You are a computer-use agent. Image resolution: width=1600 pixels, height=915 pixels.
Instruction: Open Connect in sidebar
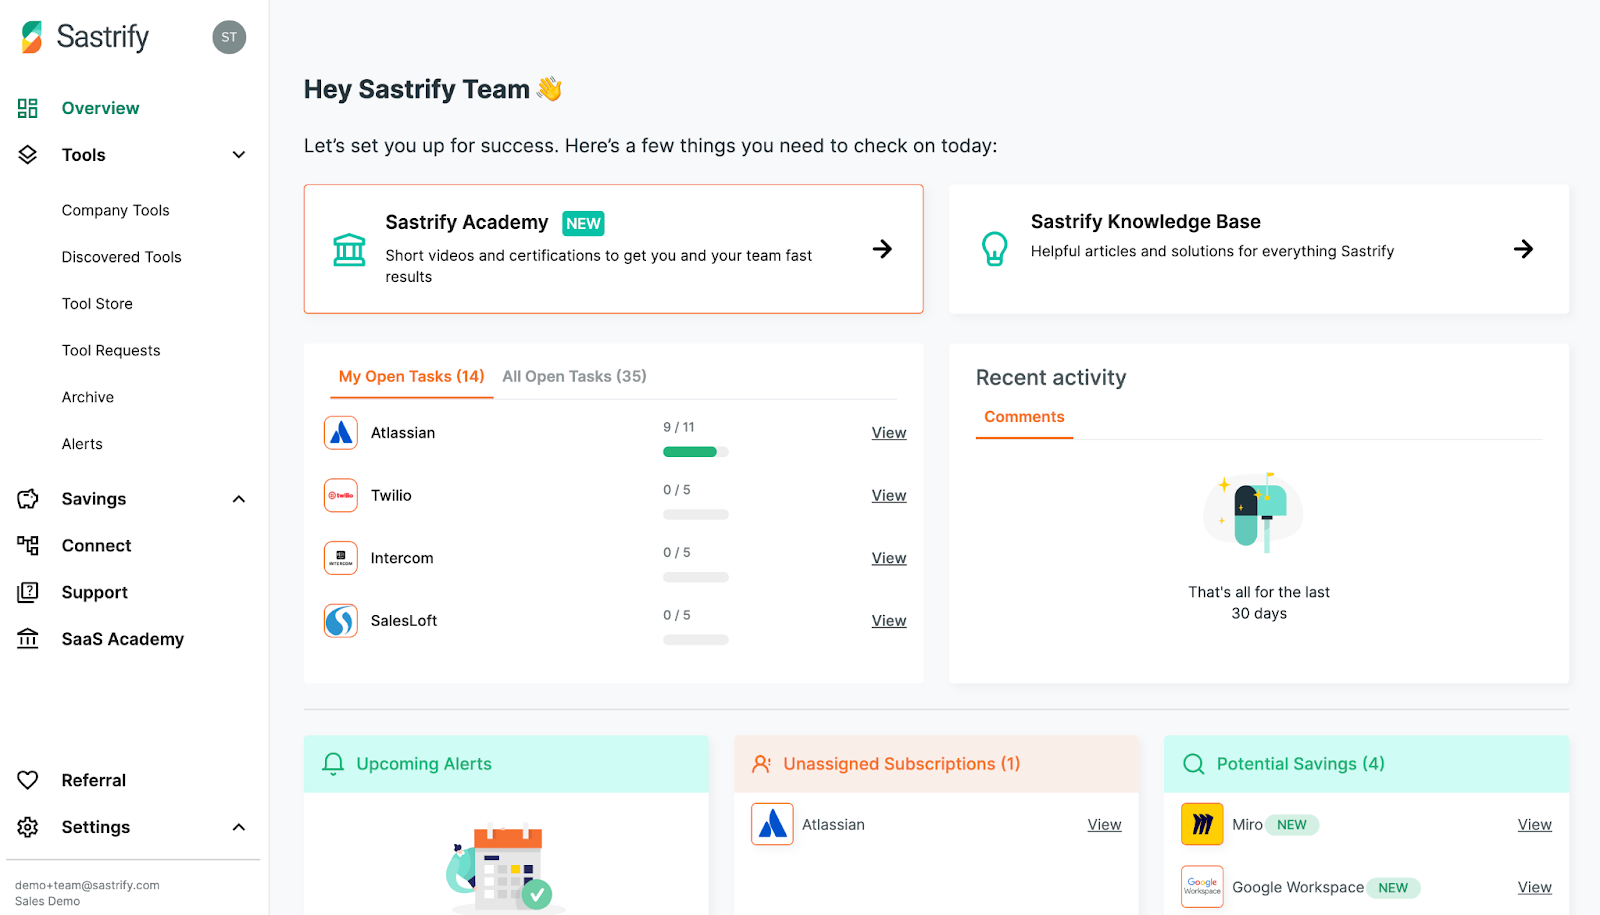click(96, 545)
